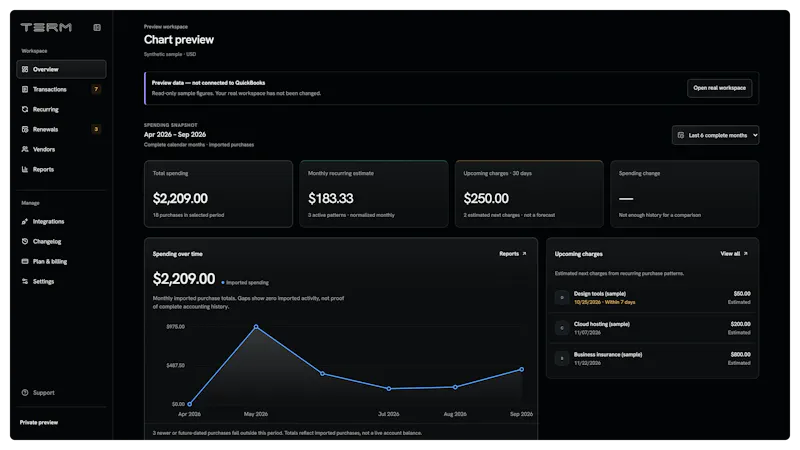The image size is (800, 450).
Task: Collapse the sidebar using the panel icon
Action: coord(97,28)
